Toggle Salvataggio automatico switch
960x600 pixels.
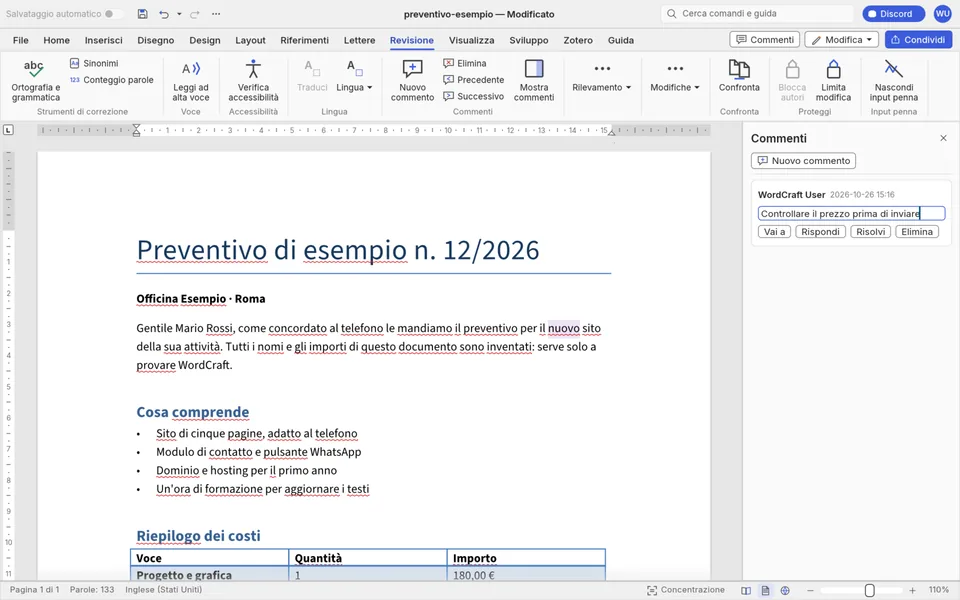tap(113, 13)
